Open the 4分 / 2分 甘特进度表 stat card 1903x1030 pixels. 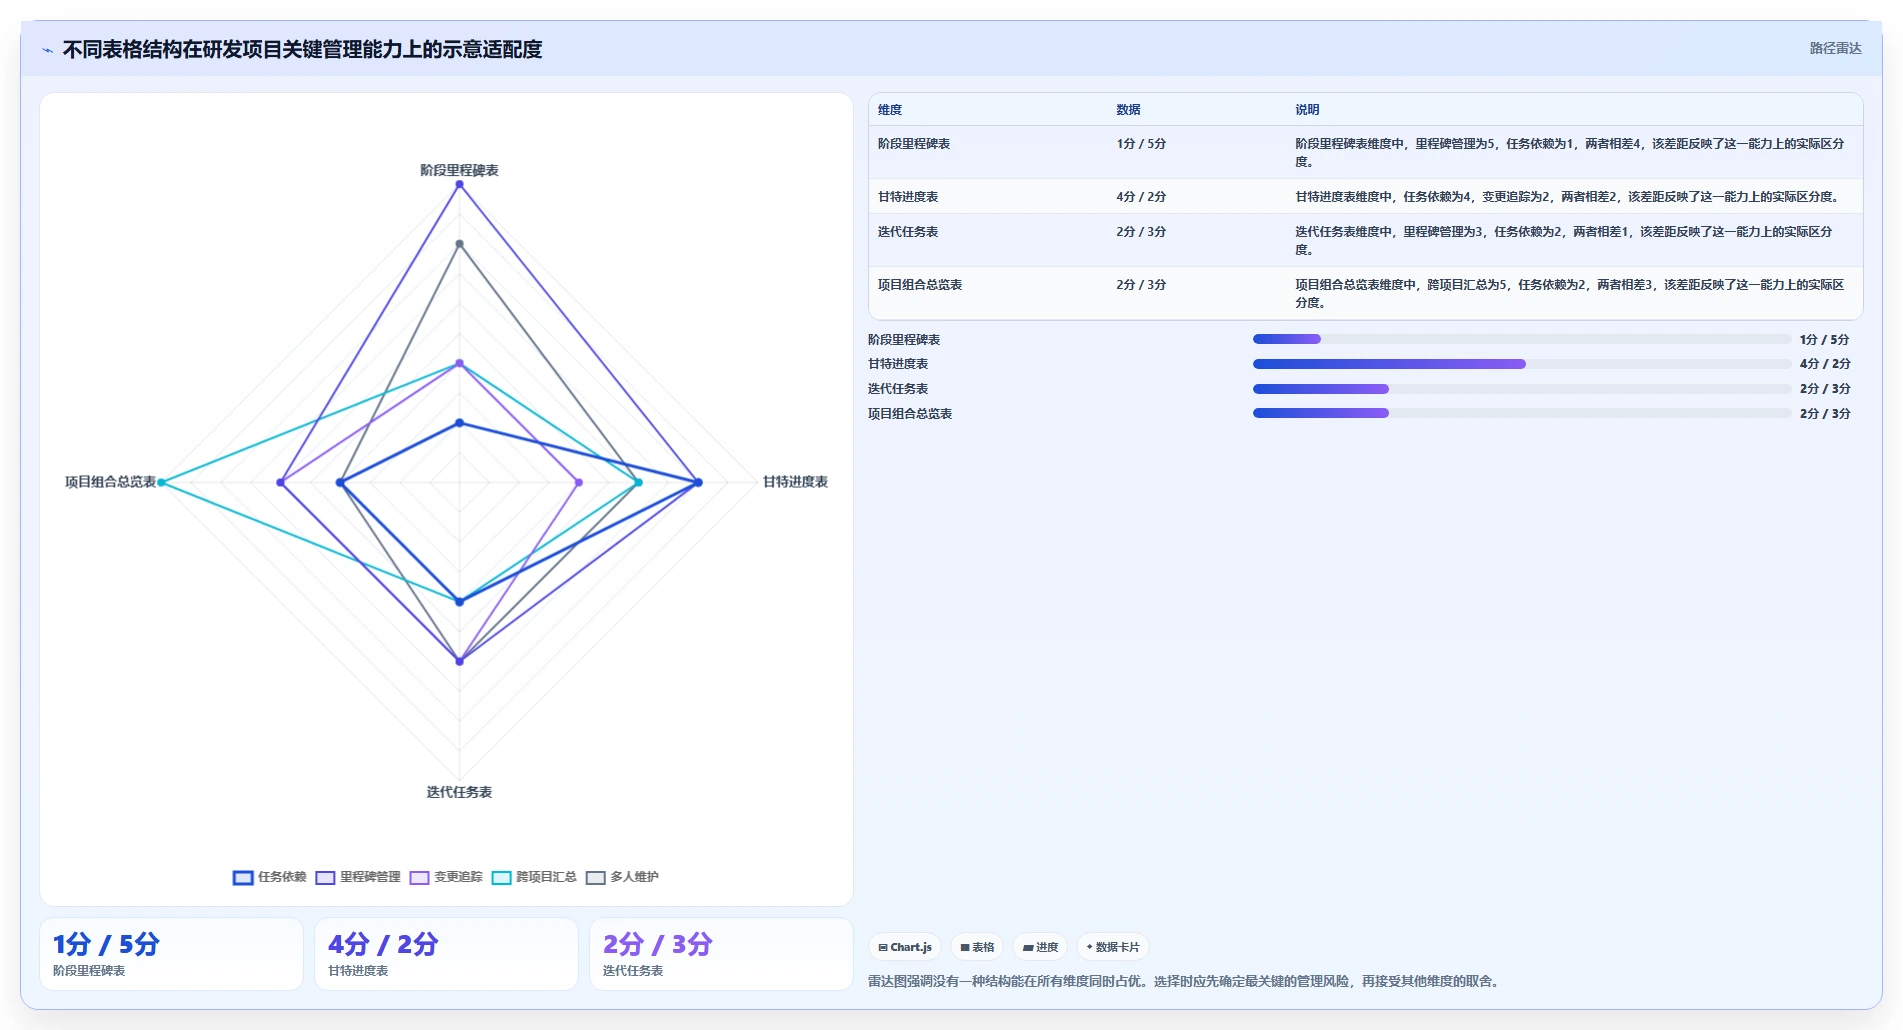(x=446, y=954)
